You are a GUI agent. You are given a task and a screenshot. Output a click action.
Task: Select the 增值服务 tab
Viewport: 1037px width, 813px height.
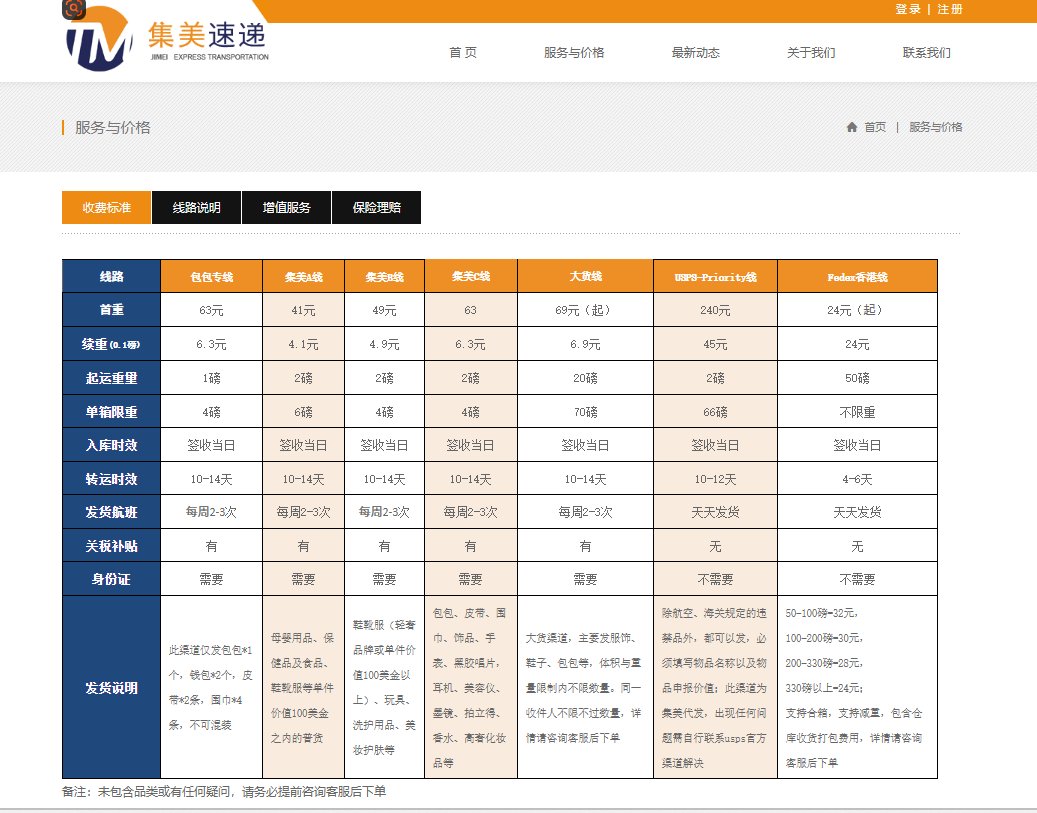(x=287, y=207)
